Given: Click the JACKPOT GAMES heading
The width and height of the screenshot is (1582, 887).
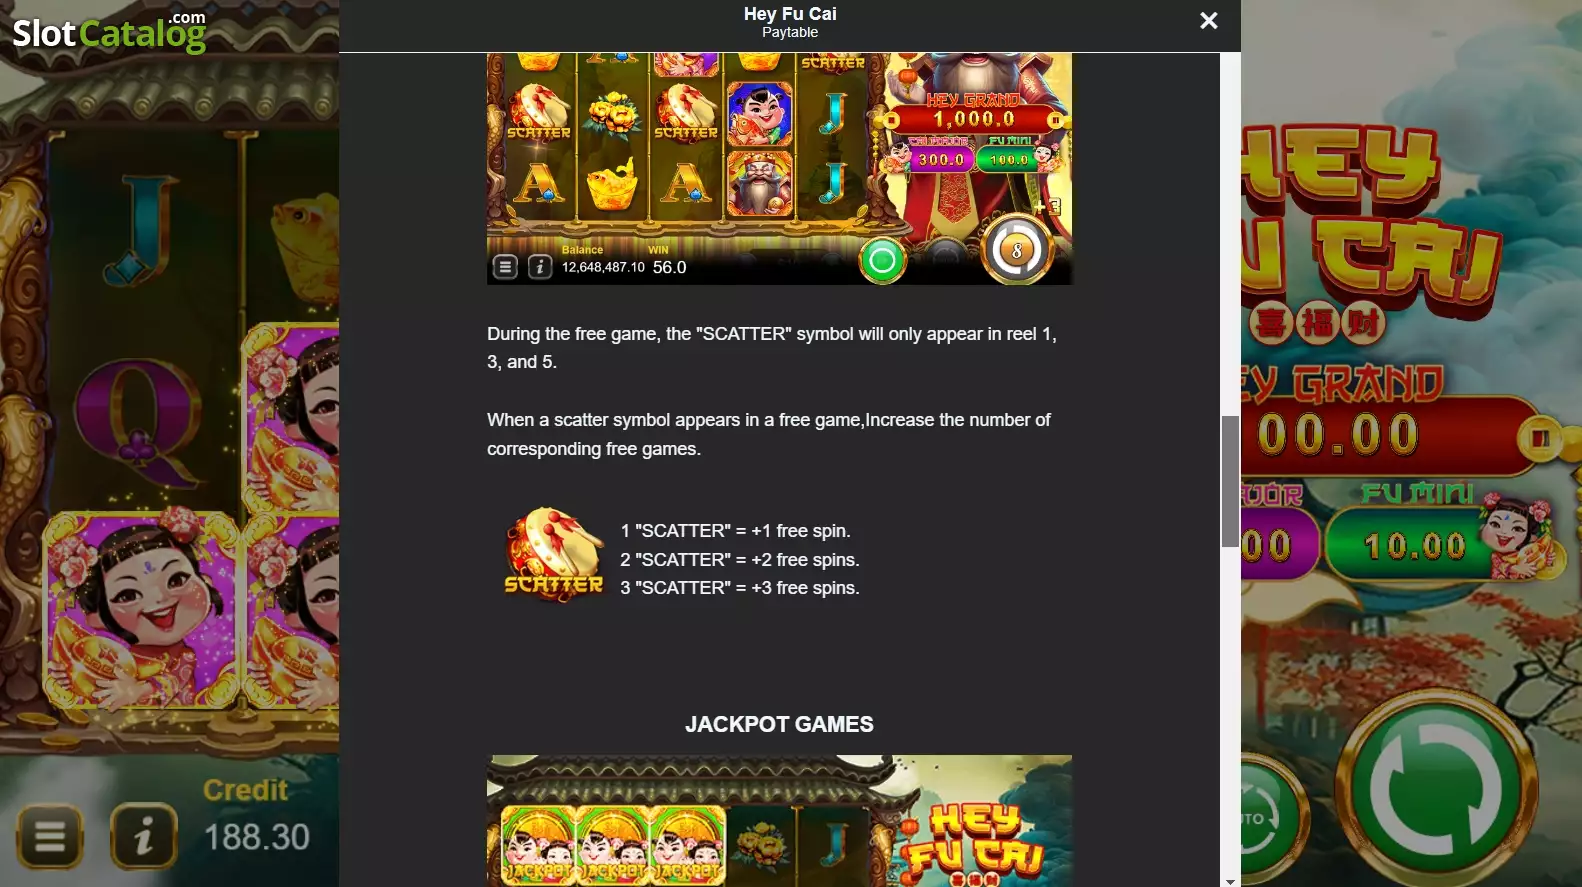Looking at the screenshot, I should [779, 724].
